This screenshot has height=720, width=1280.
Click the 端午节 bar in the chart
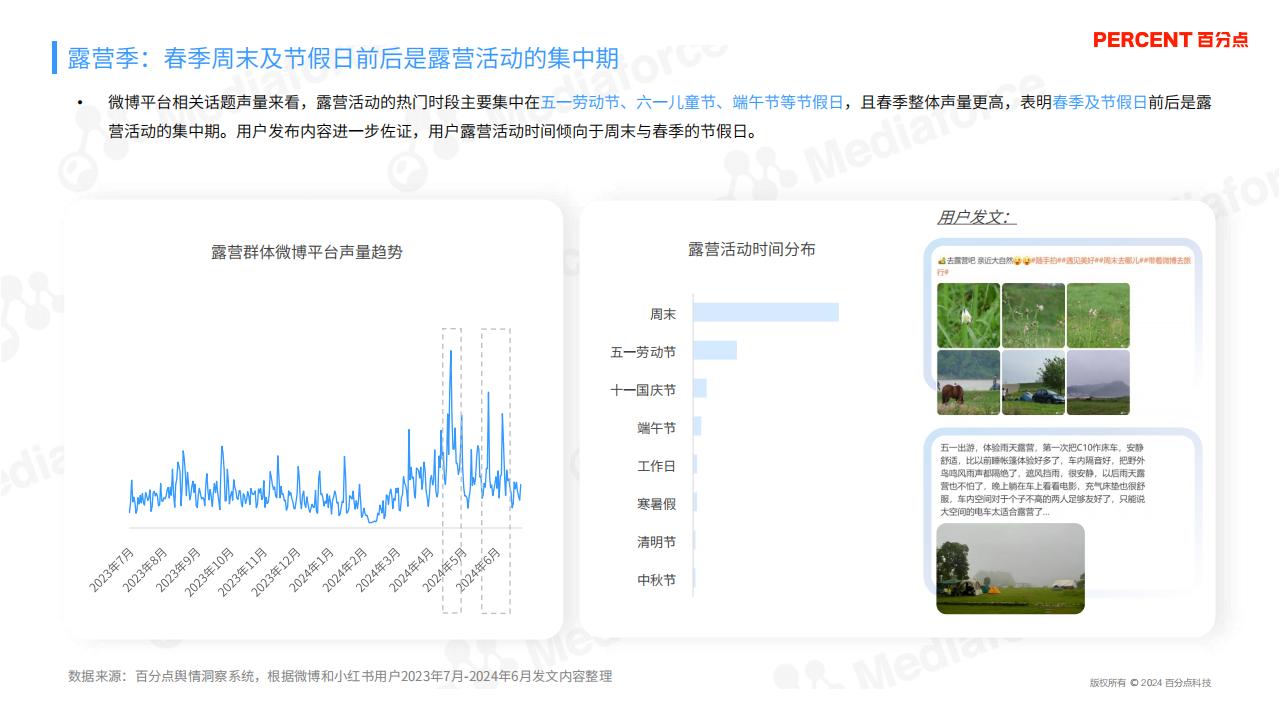point(697,427)
